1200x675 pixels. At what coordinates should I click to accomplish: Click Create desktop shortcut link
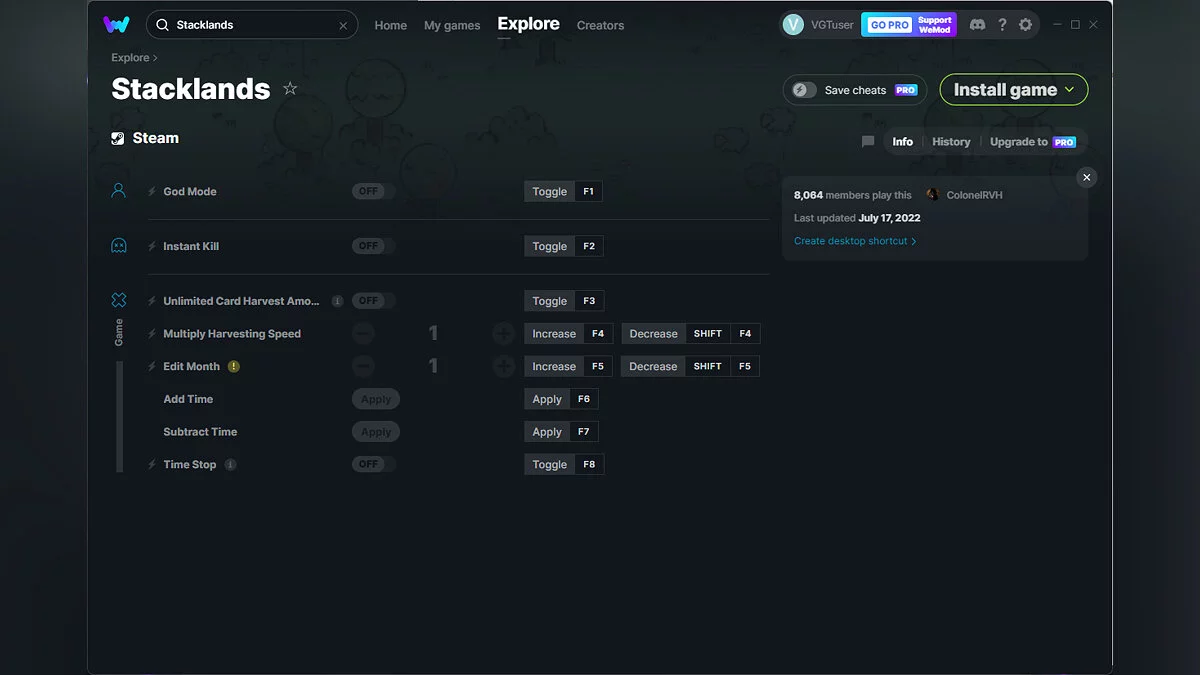click(x=855, y=241)
